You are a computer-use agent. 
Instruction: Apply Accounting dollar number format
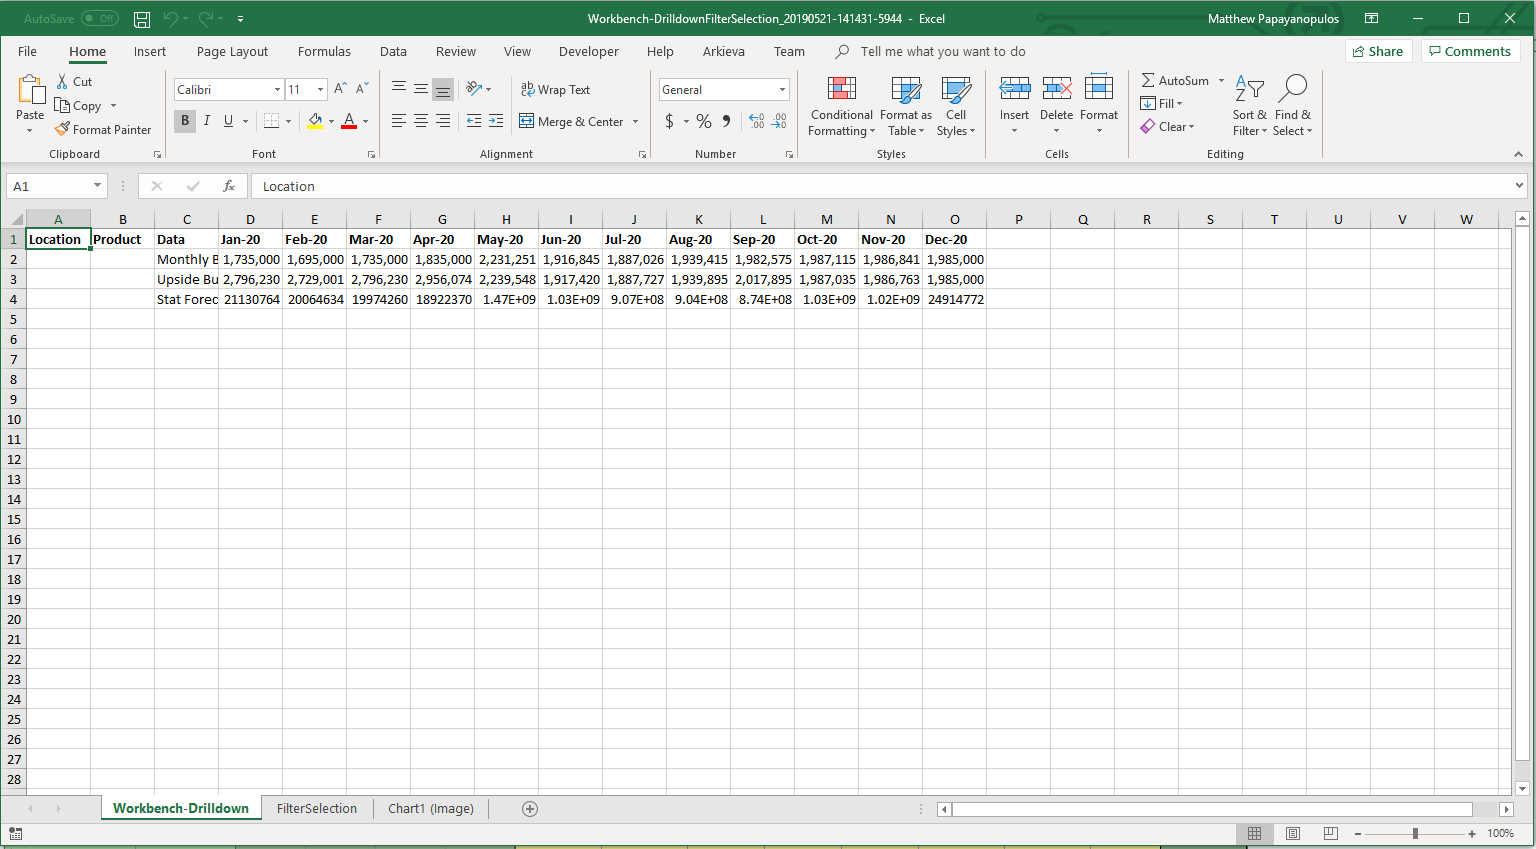tap(669, 121)
